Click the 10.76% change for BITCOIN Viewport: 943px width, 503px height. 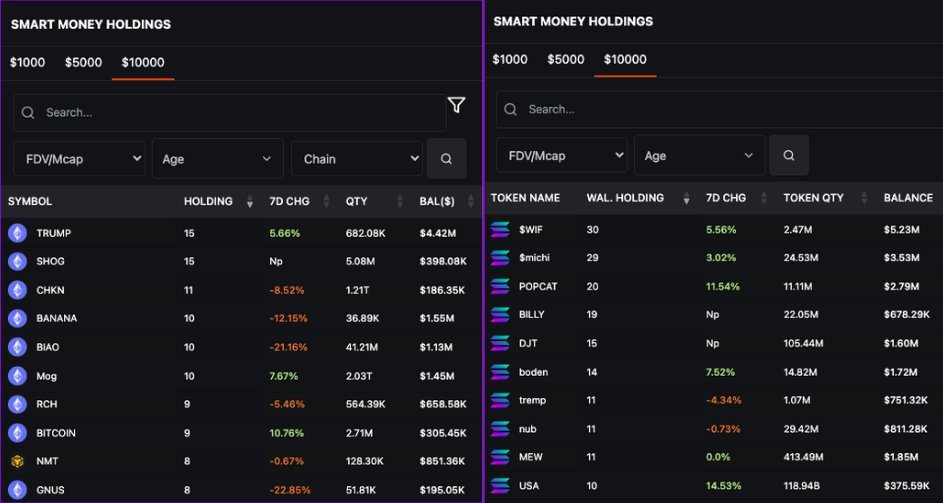pyautogui.click(x=286, y=433)
